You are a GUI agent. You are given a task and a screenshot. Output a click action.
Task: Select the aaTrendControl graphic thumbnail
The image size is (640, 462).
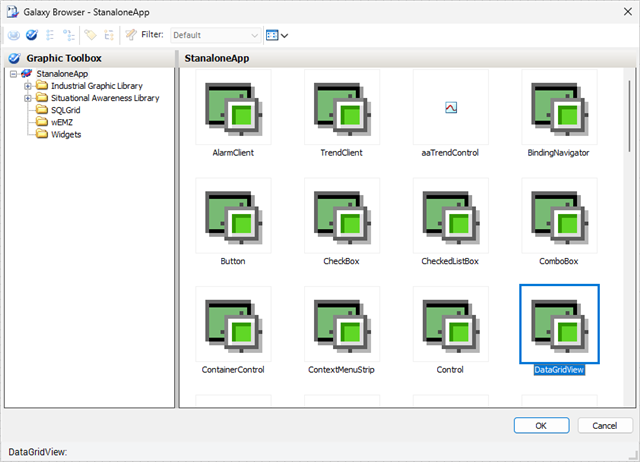451,107
